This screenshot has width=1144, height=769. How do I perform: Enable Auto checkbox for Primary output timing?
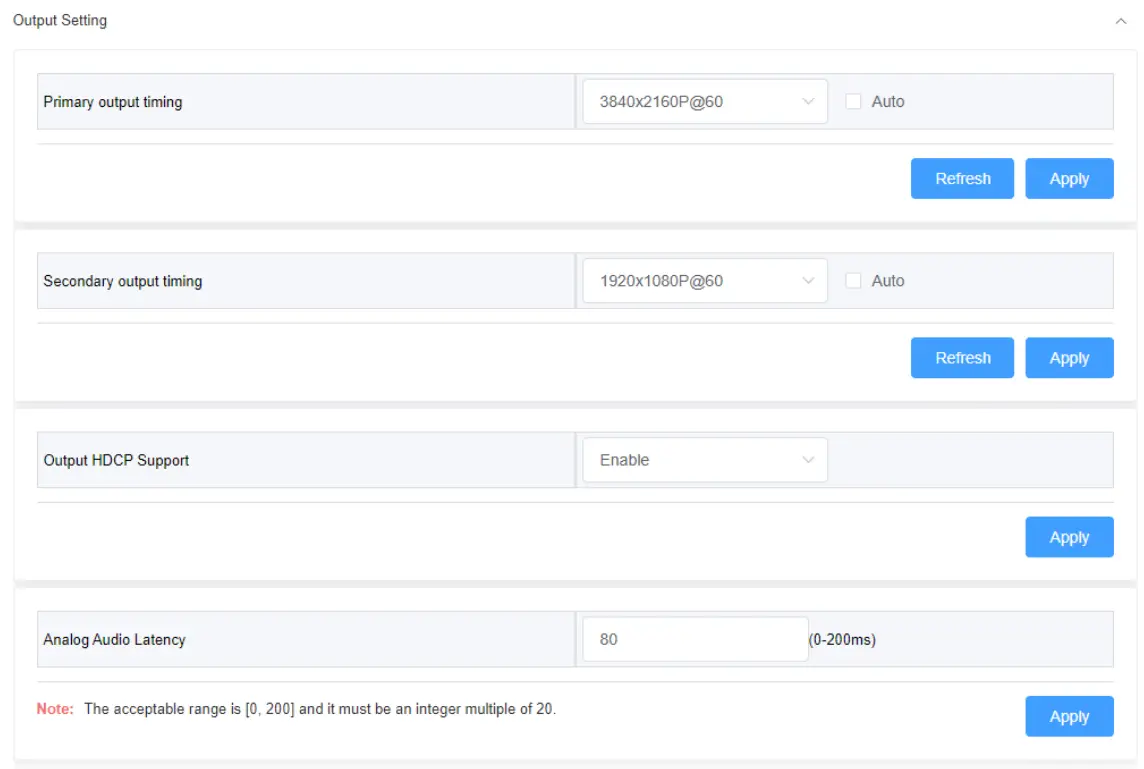point(854,102)
